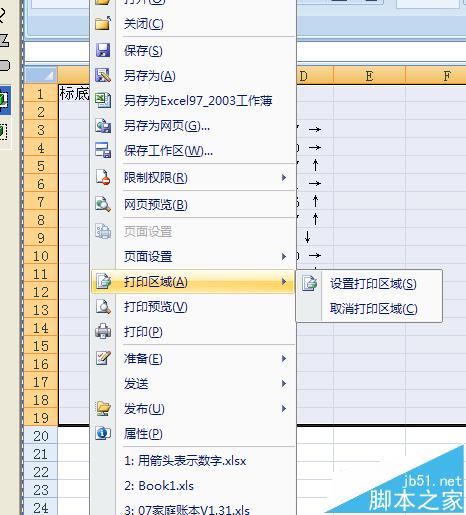Click the 发送 menu label
This screenshot has height=515, width=466.
tap(136, 384)
